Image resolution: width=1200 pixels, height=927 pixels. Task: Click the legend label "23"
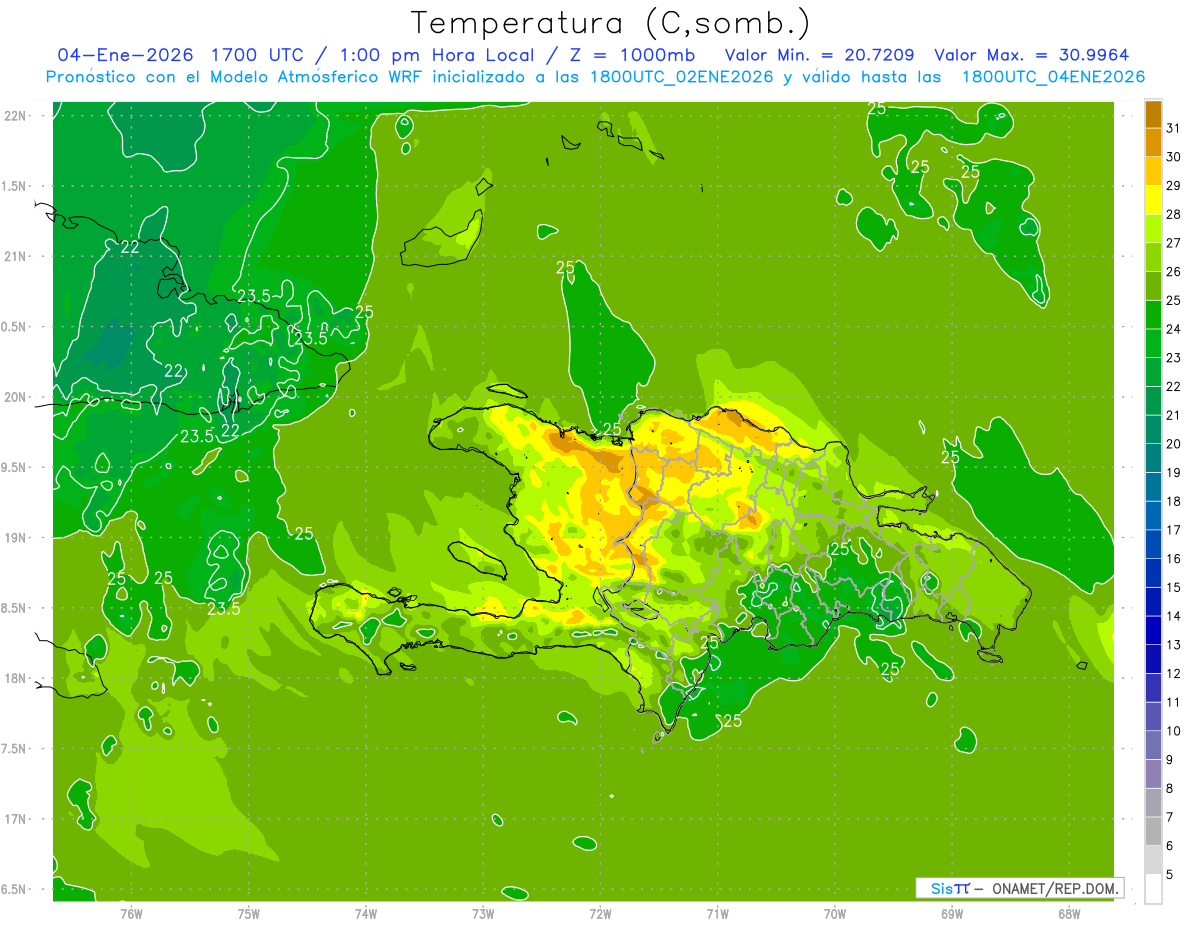1173,358
